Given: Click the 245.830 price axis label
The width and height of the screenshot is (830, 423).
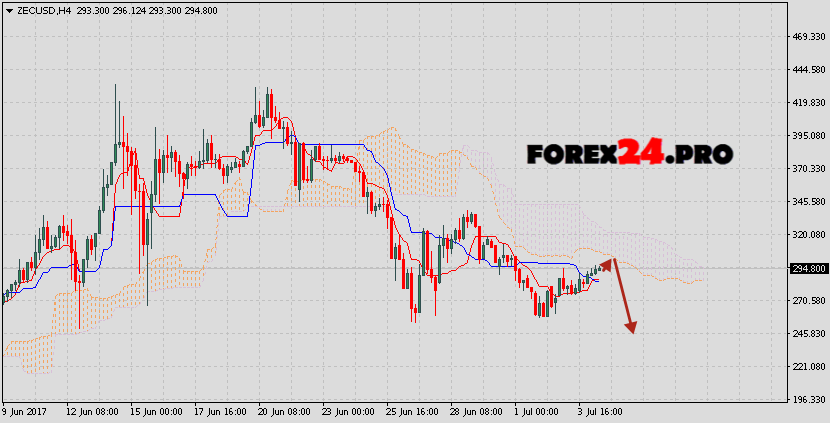Looking at the screenshot, I should [x=806, y=334].
